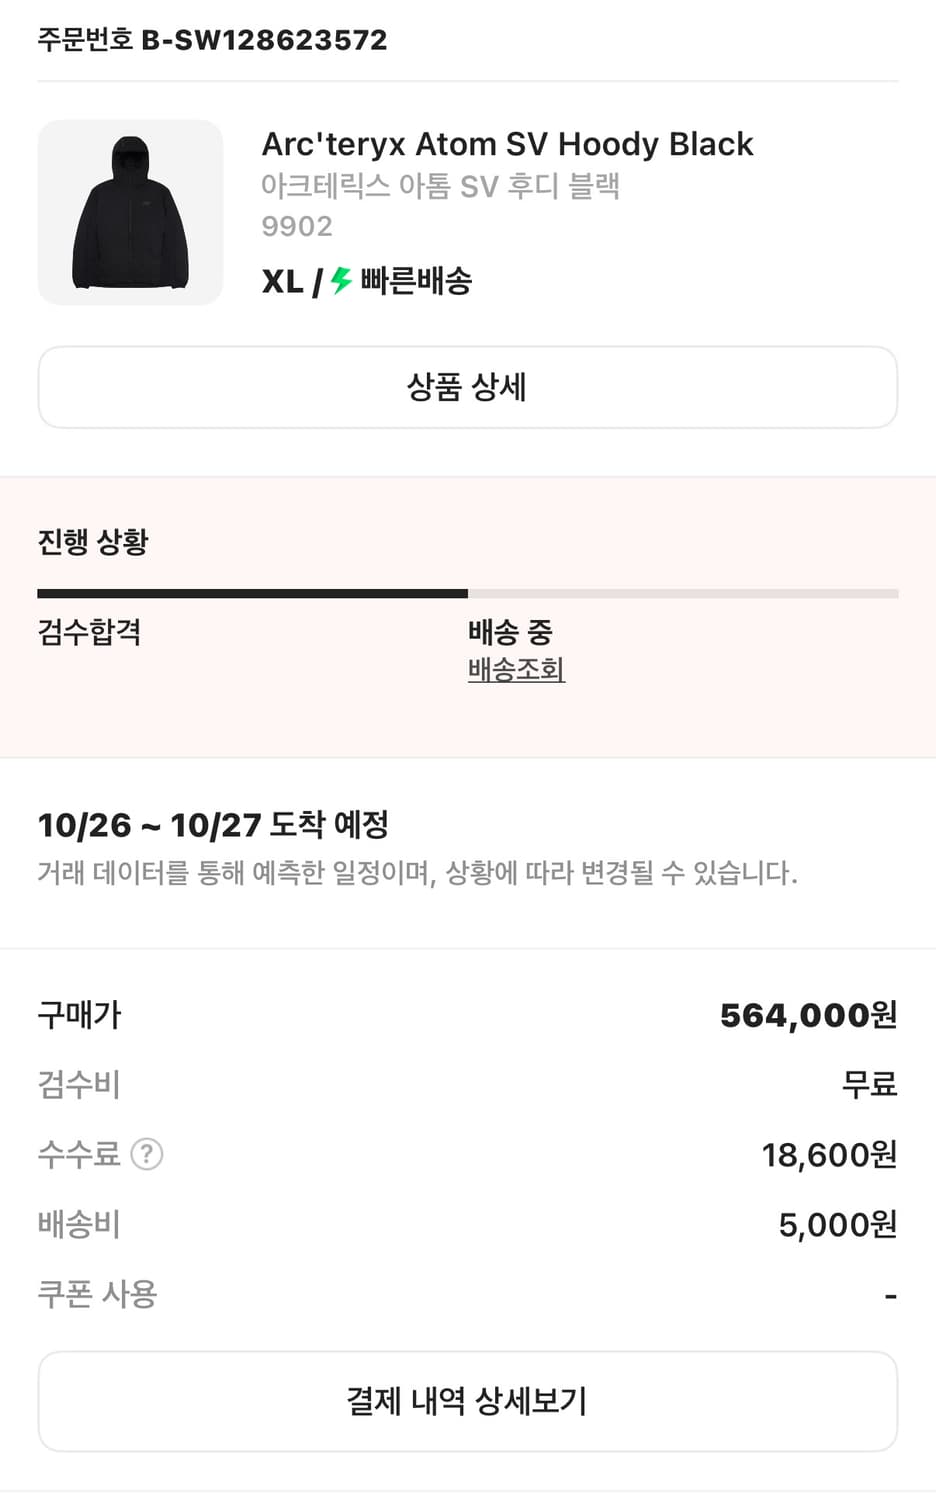
Task: Open the 배송조회 tracking link
Action: 516,669
